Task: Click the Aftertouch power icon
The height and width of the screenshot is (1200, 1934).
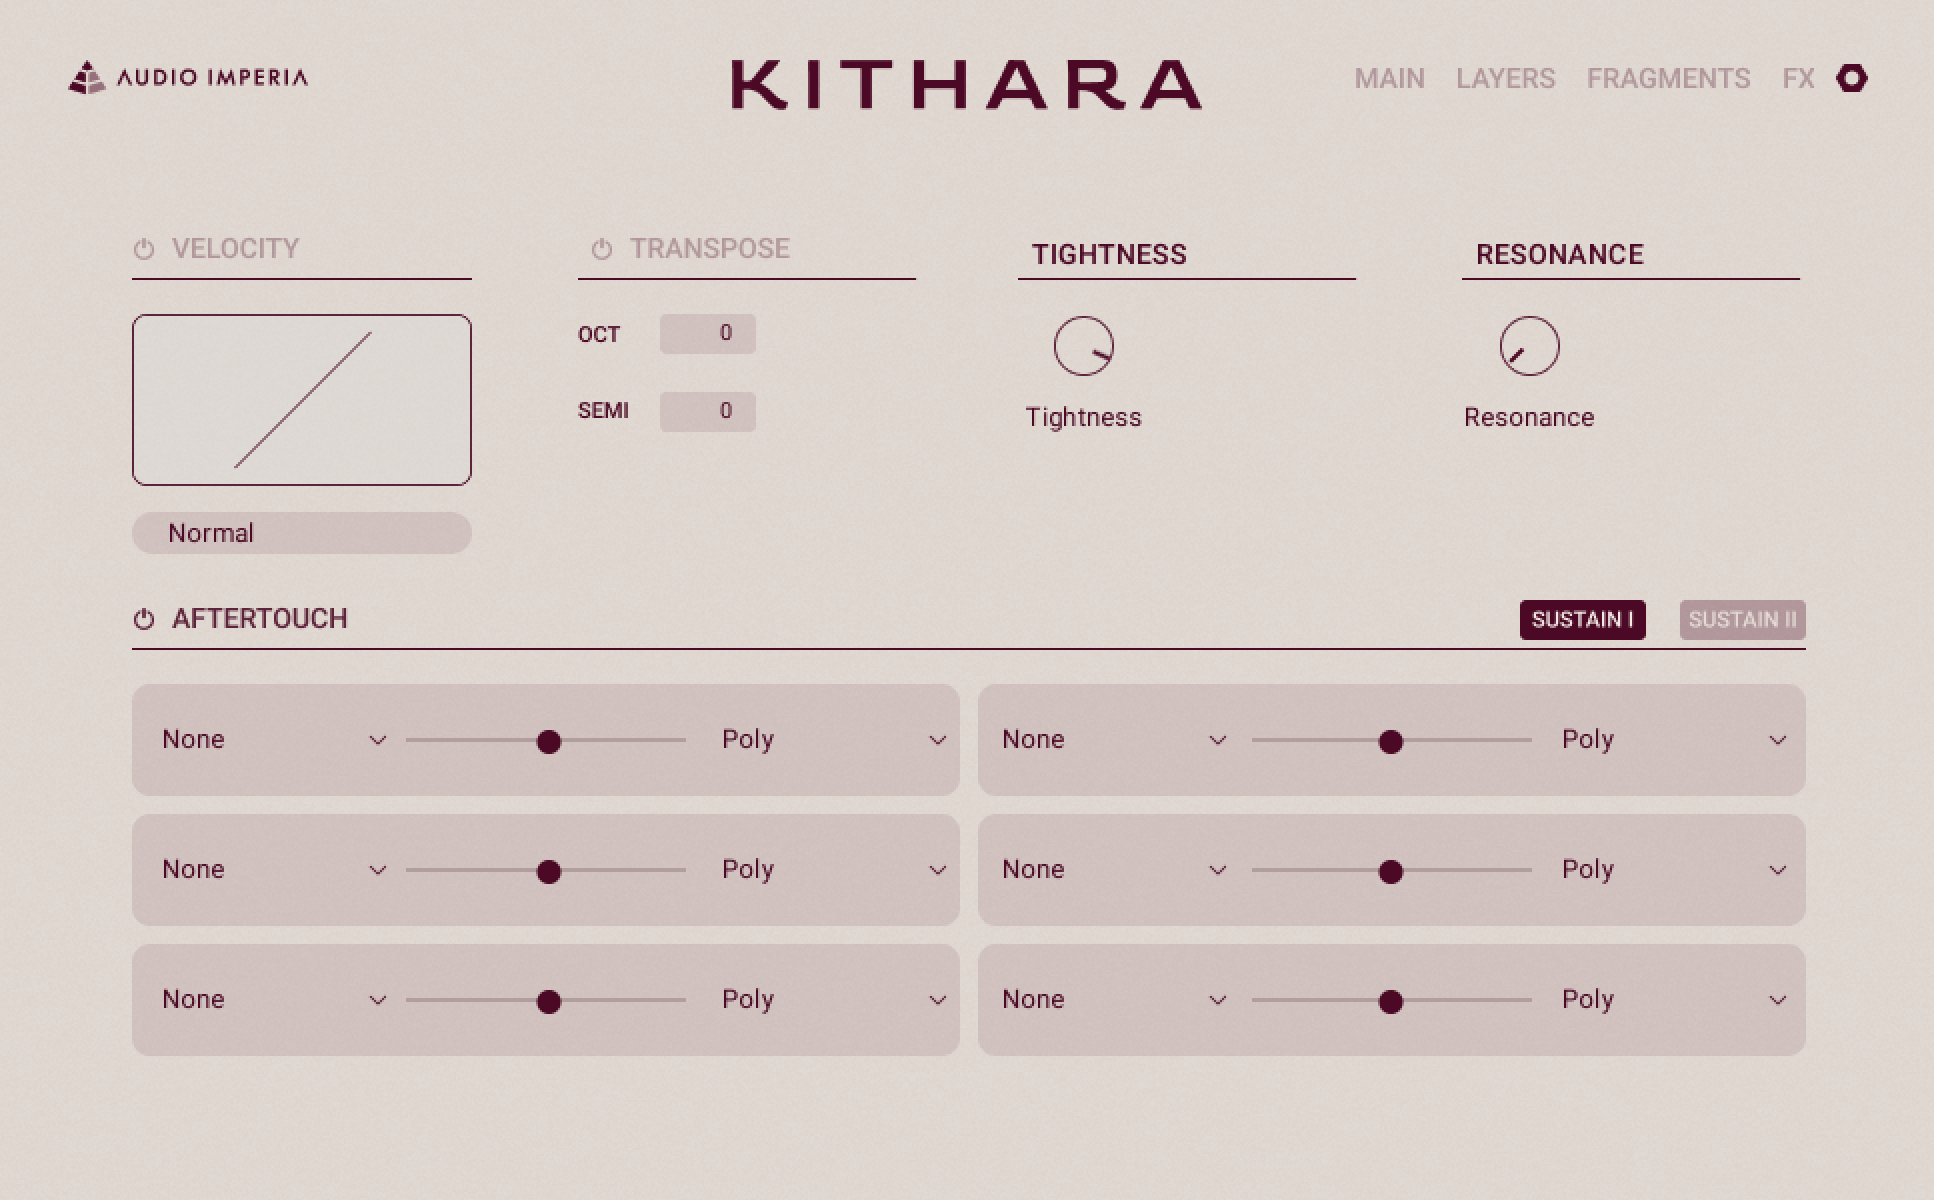Action: pos(144,619)
